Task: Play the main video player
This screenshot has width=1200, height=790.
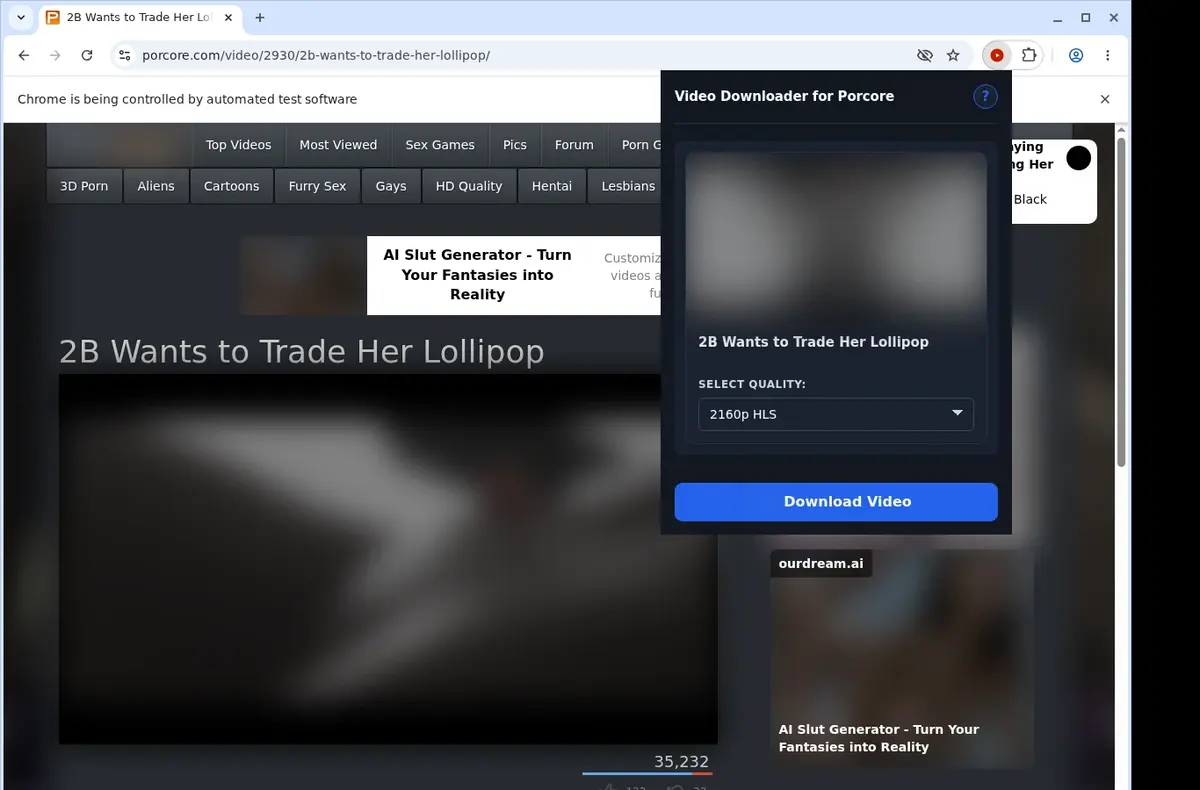Action: tap(388, 559)
